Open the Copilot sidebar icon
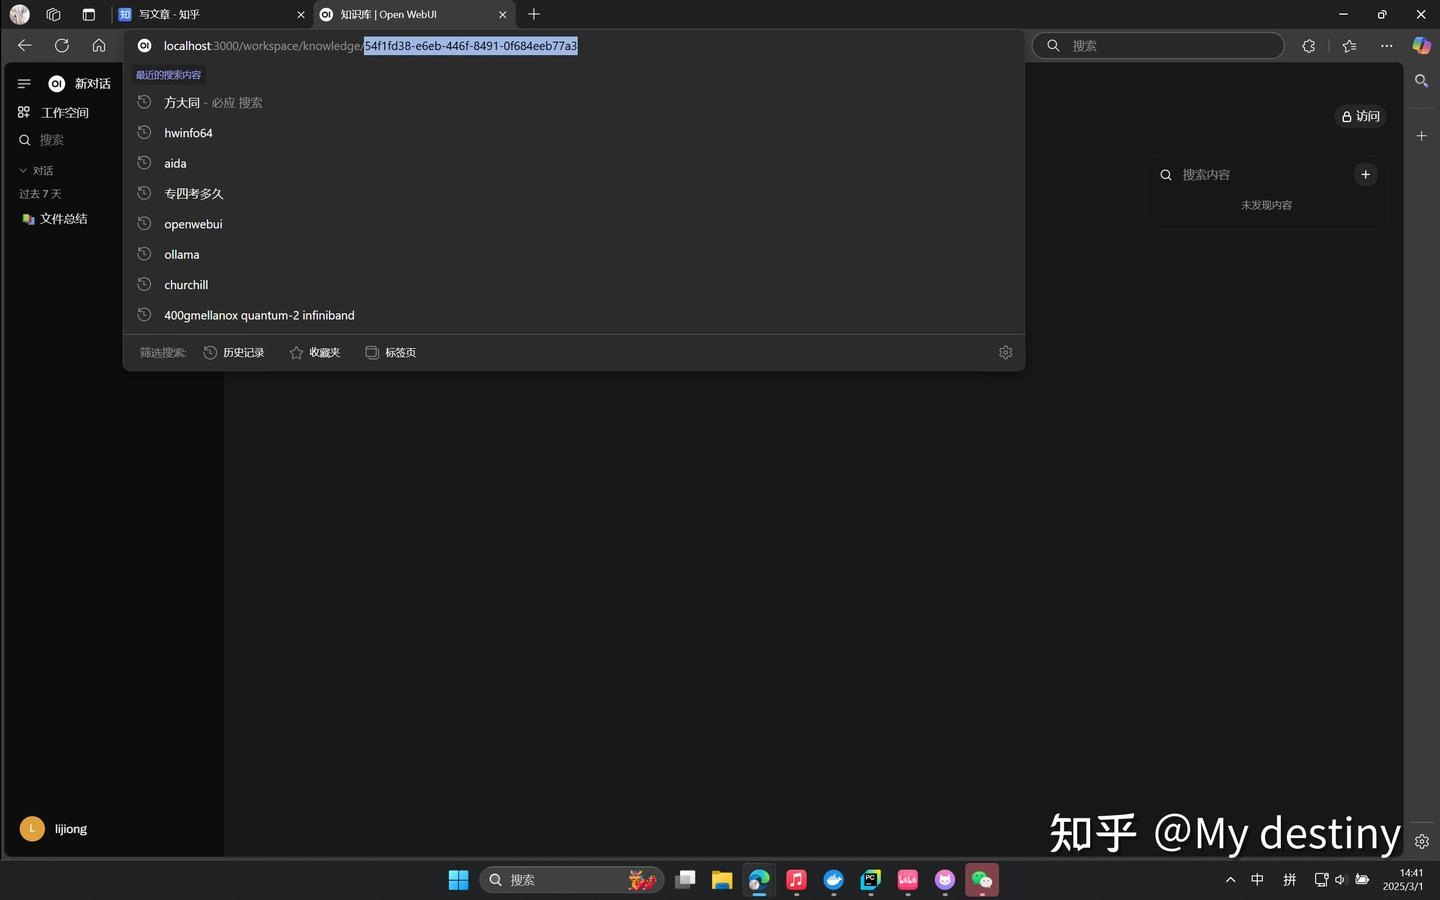Screen dimensions: 1440x900 point(1421,46)
